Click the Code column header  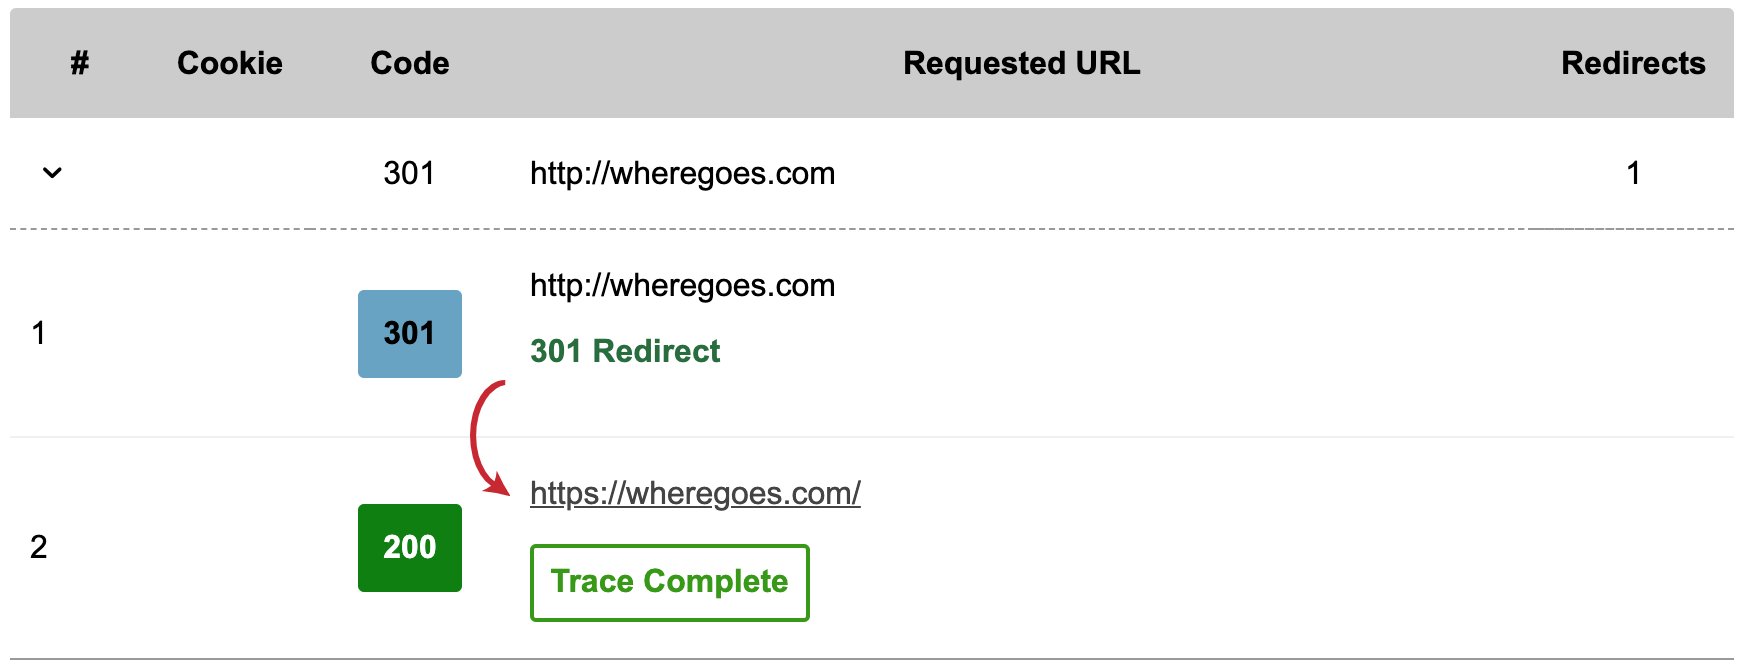tap(410, 63)
